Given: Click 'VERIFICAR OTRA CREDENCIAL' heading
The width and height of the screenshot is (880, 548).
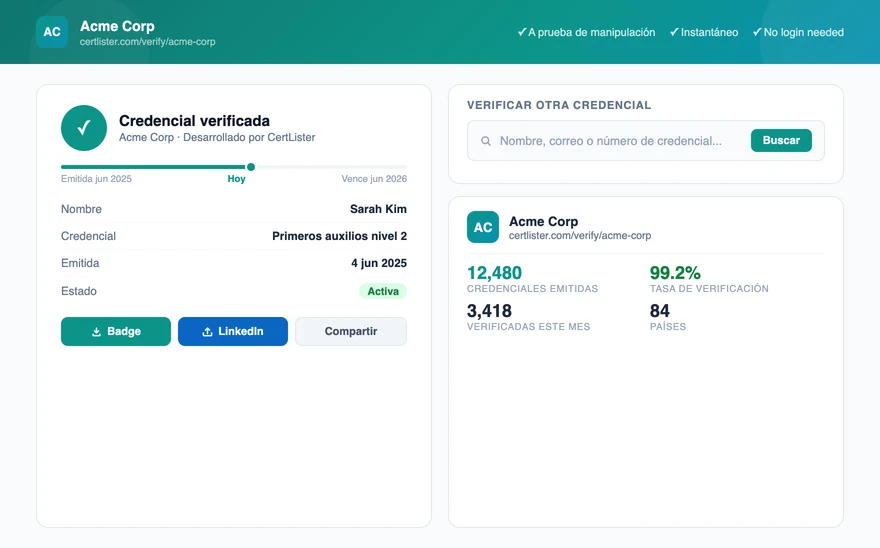Looking at the screenshot, I should click(x=559, y=105).
